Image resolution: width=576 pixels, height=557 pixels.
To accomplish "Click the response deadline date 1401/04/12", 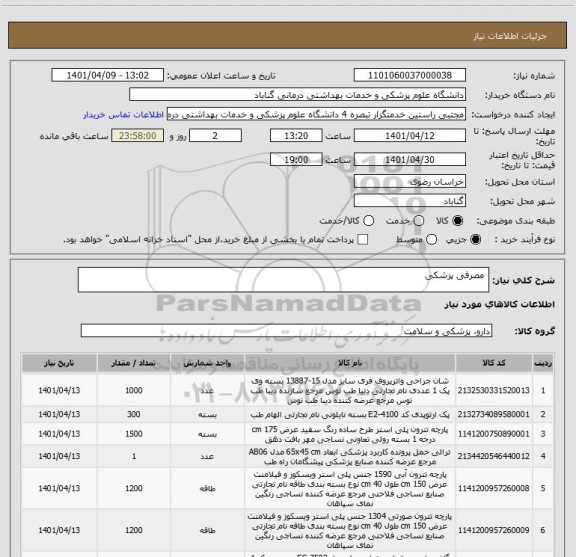I will click(x=410, y=136).
